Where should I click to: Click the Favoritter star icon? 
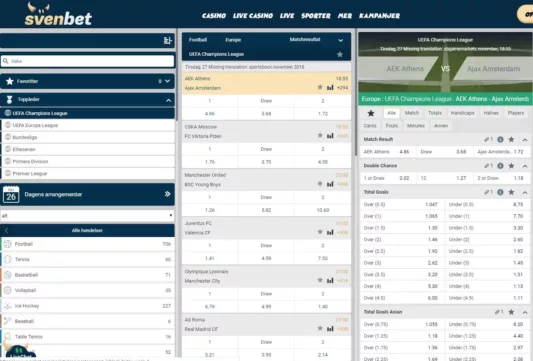coord(10,81)
